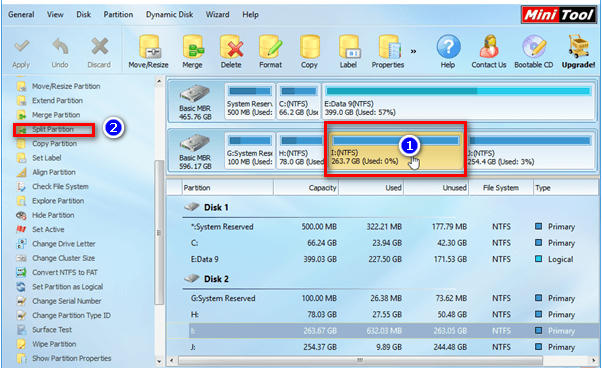Select the C:(NTFS) partition block
The height and width of the screenshot is (368, 602).
click(298, 101)
